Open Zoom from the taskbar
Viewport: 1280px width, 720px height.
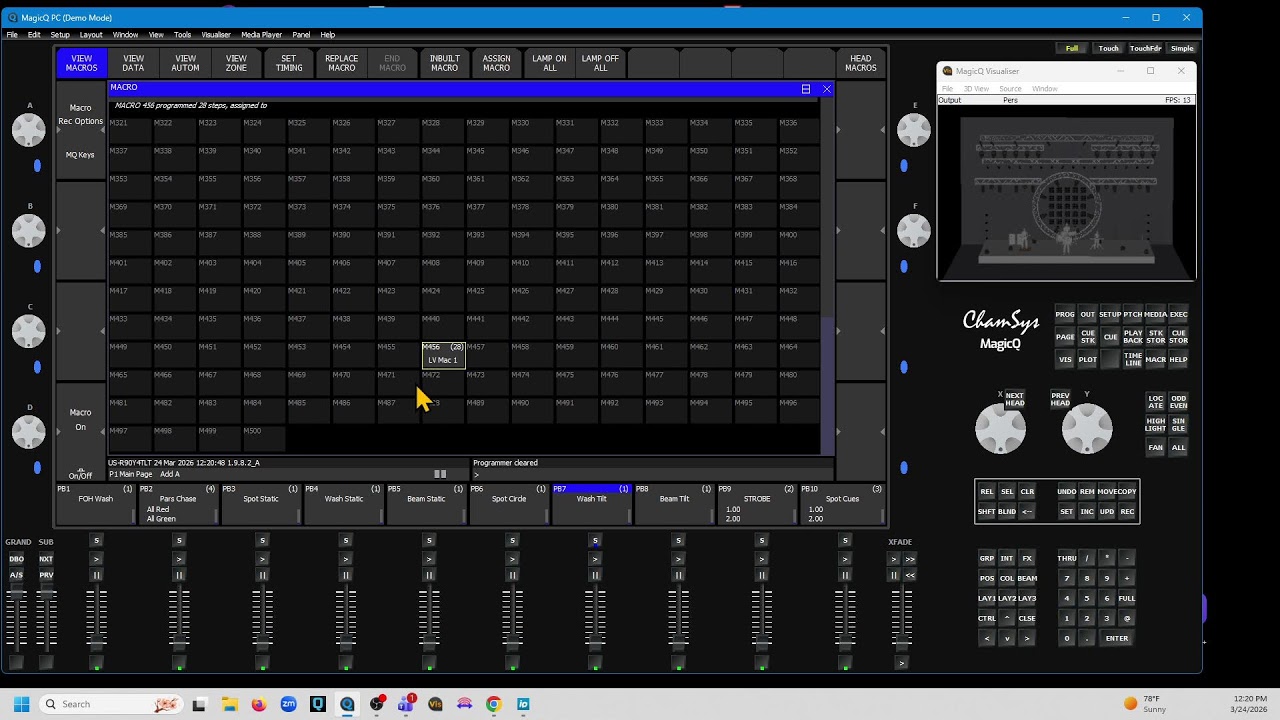[x=288, y=704]
